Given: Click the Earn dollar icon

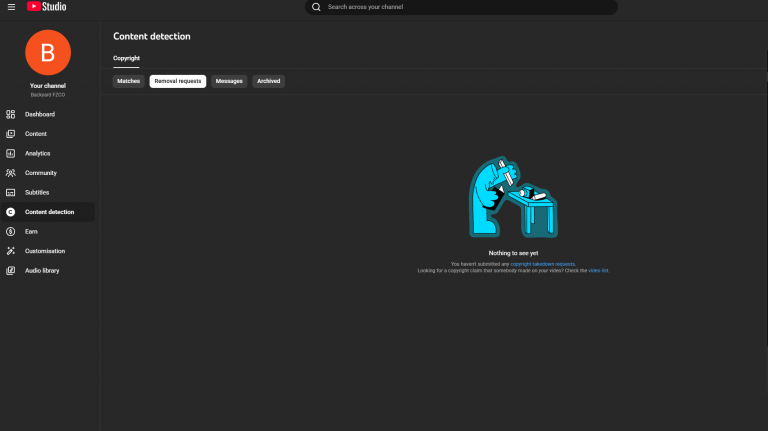Looking at the screenshot, I should [10, 232].
